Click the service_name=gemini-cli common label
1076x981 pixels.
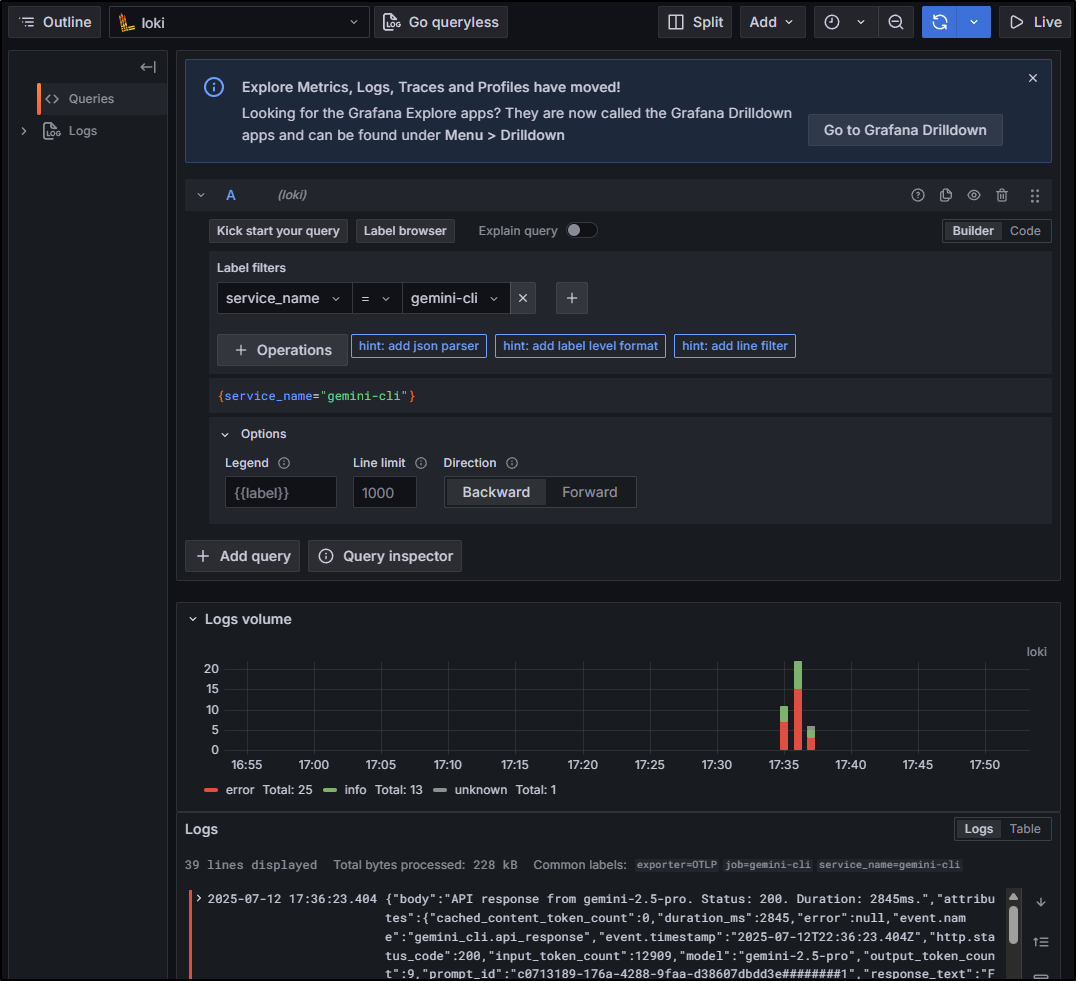pyautogui.click(x=889, y=865)
